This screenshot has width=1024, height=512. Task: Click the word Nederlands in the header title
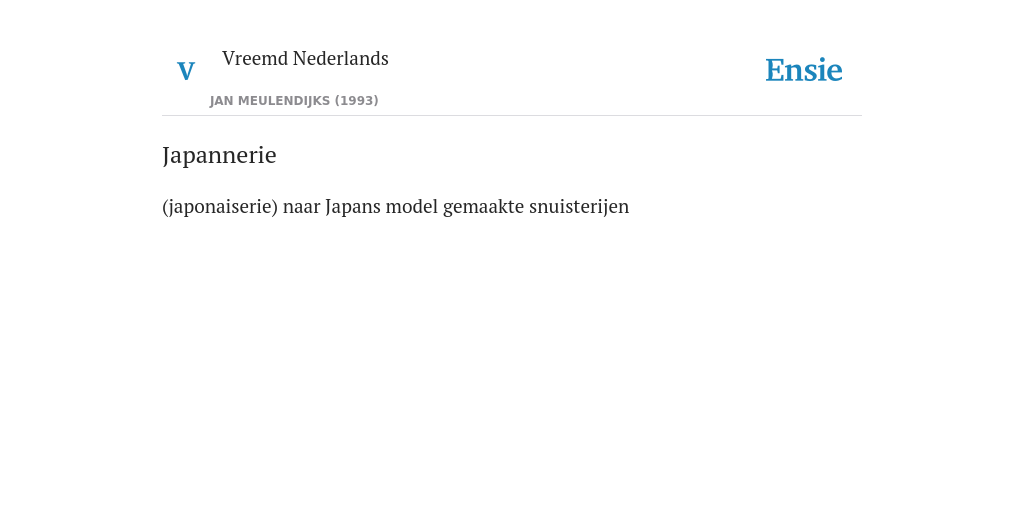point(341,58)
